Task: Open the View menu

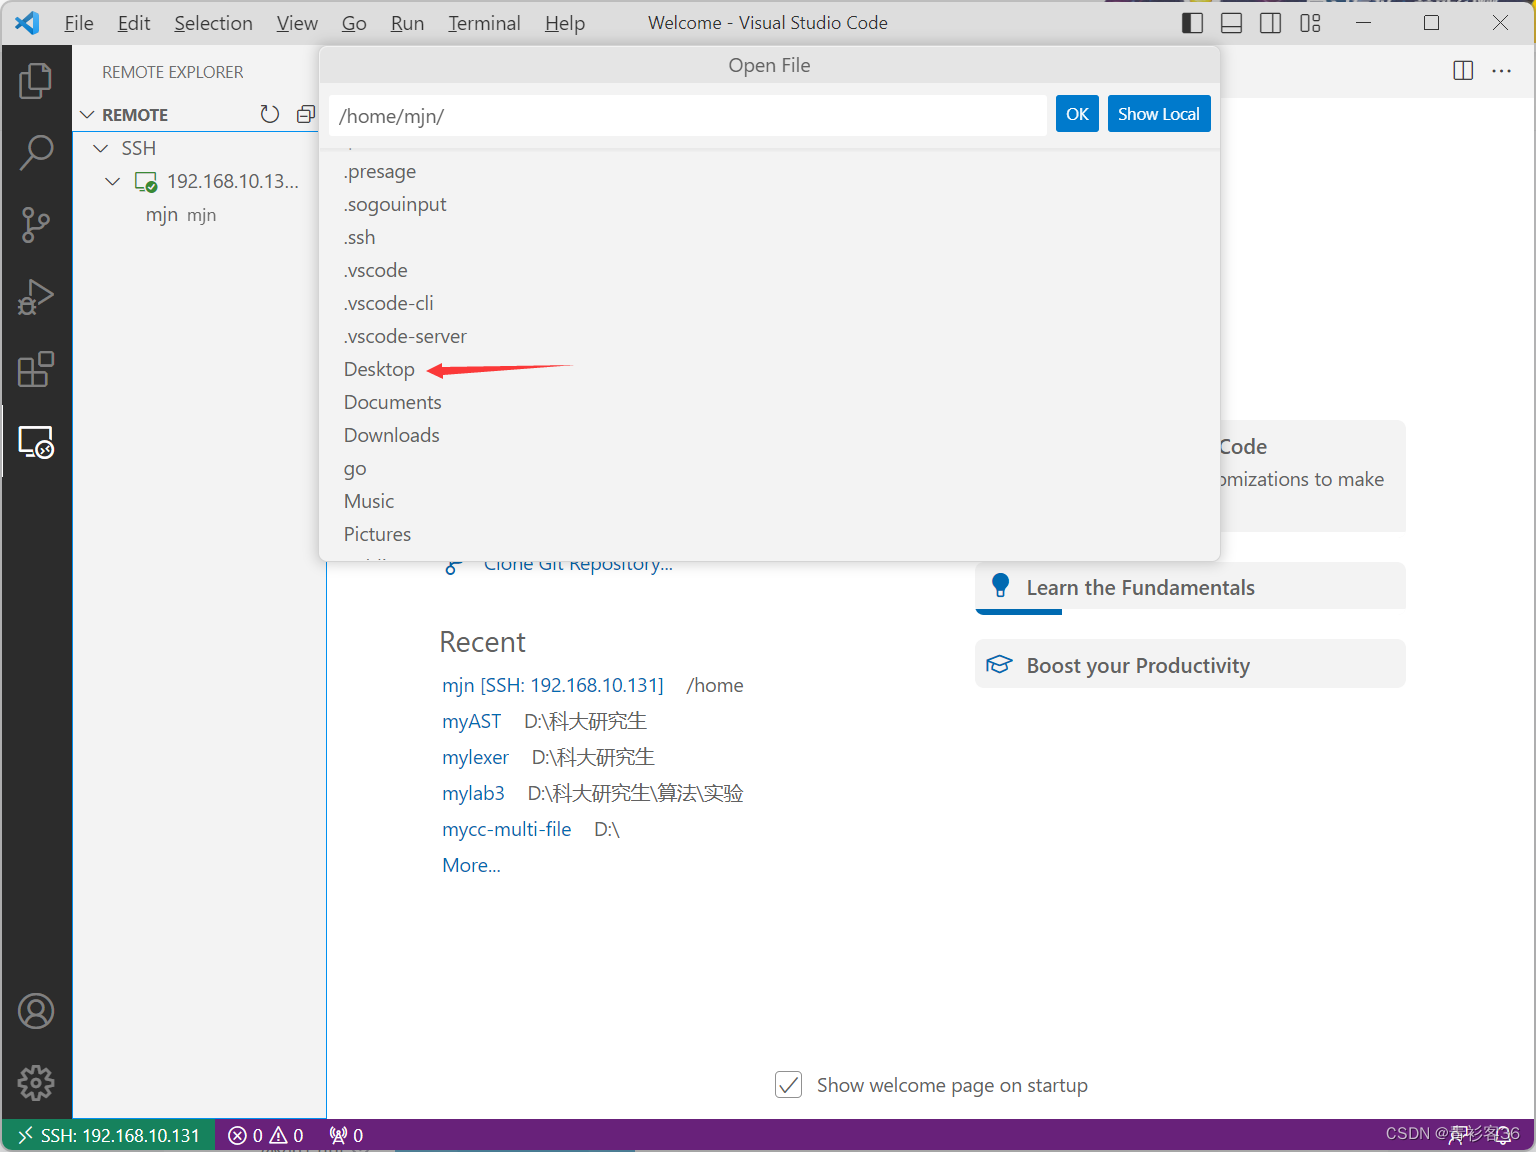Action: pos(297,23)
